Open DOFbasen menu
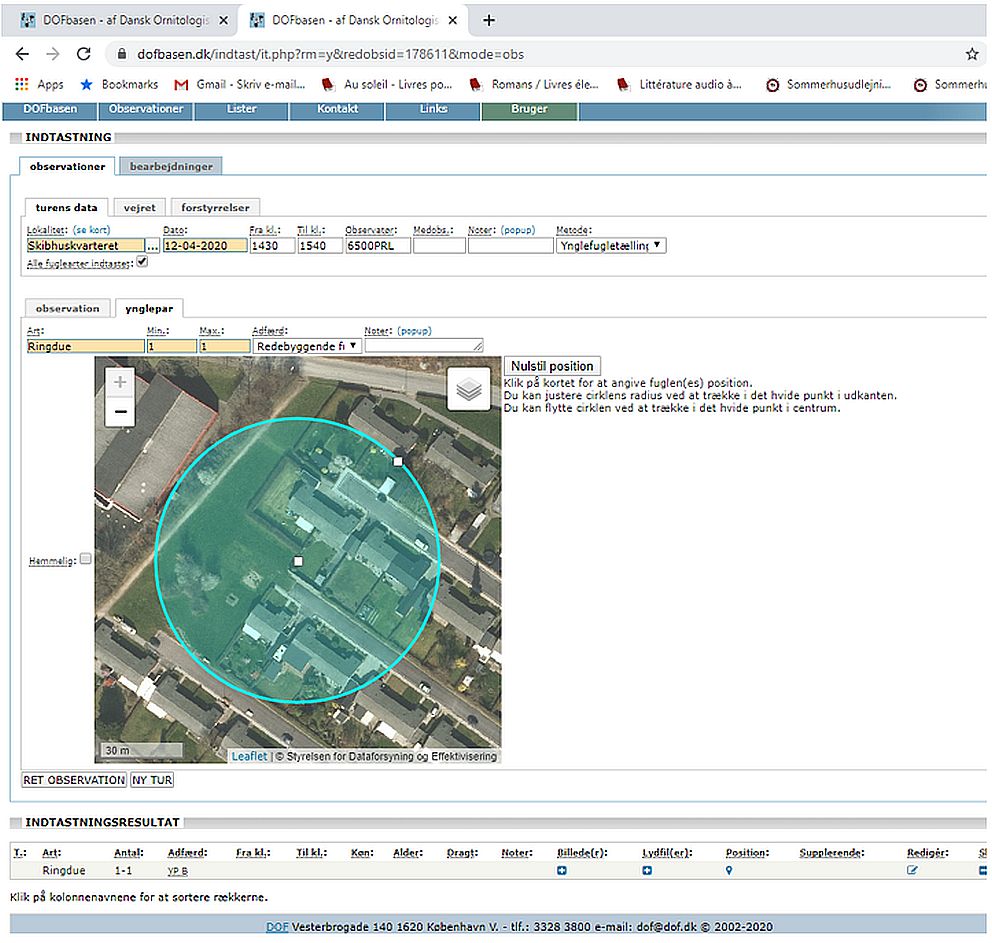 point(50,109)
